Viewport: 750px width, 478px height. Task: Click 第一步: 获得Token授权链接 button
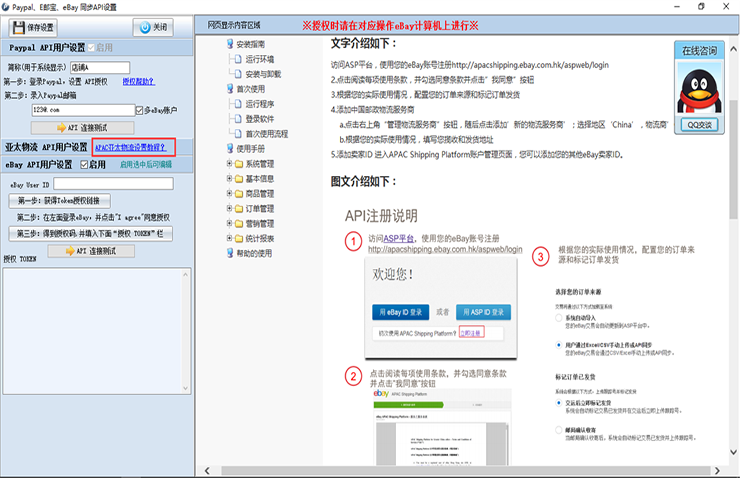(x=59, y=200)
